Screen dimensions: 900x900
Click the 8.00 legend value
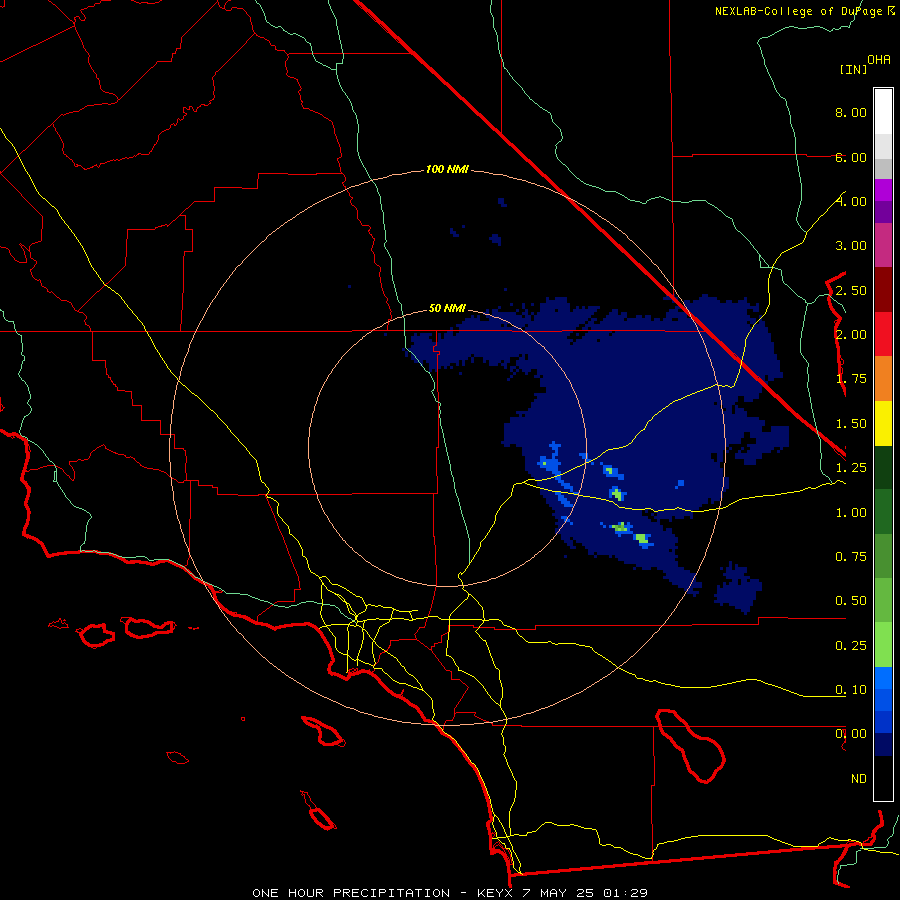click(851, 112)
